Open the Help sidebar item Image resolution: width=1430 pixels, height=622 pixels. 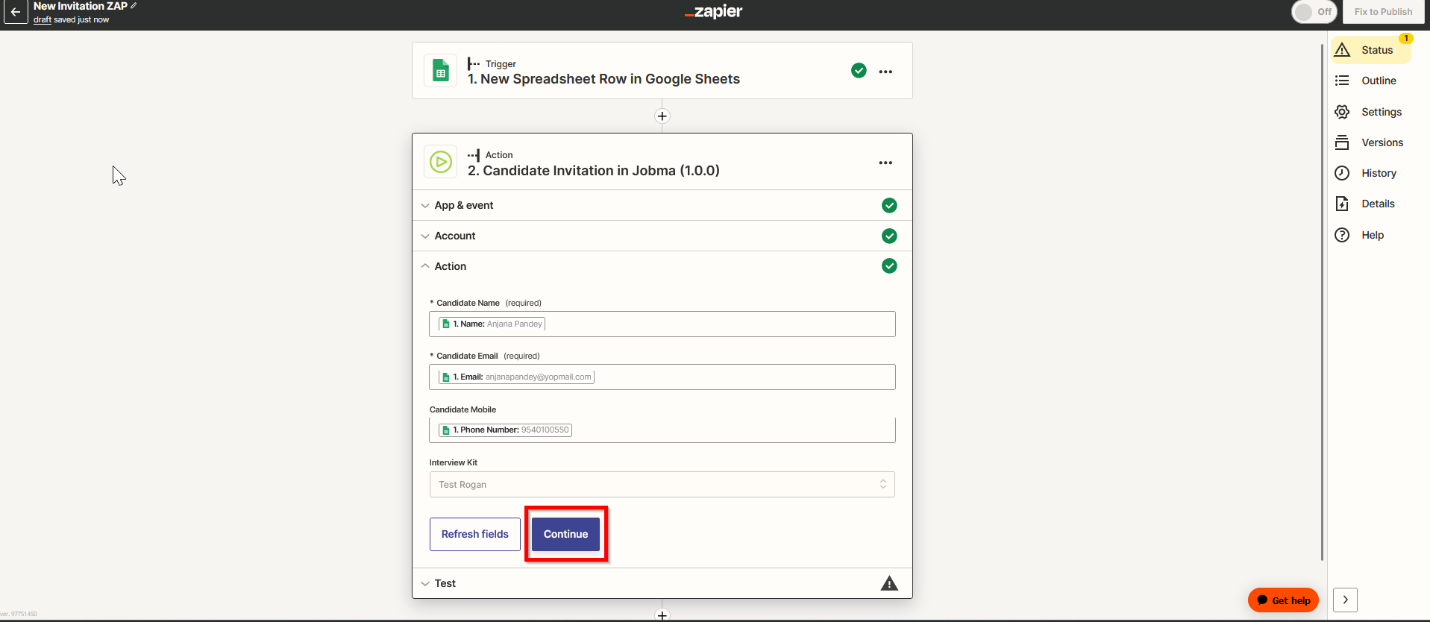tap(1360, 235)
